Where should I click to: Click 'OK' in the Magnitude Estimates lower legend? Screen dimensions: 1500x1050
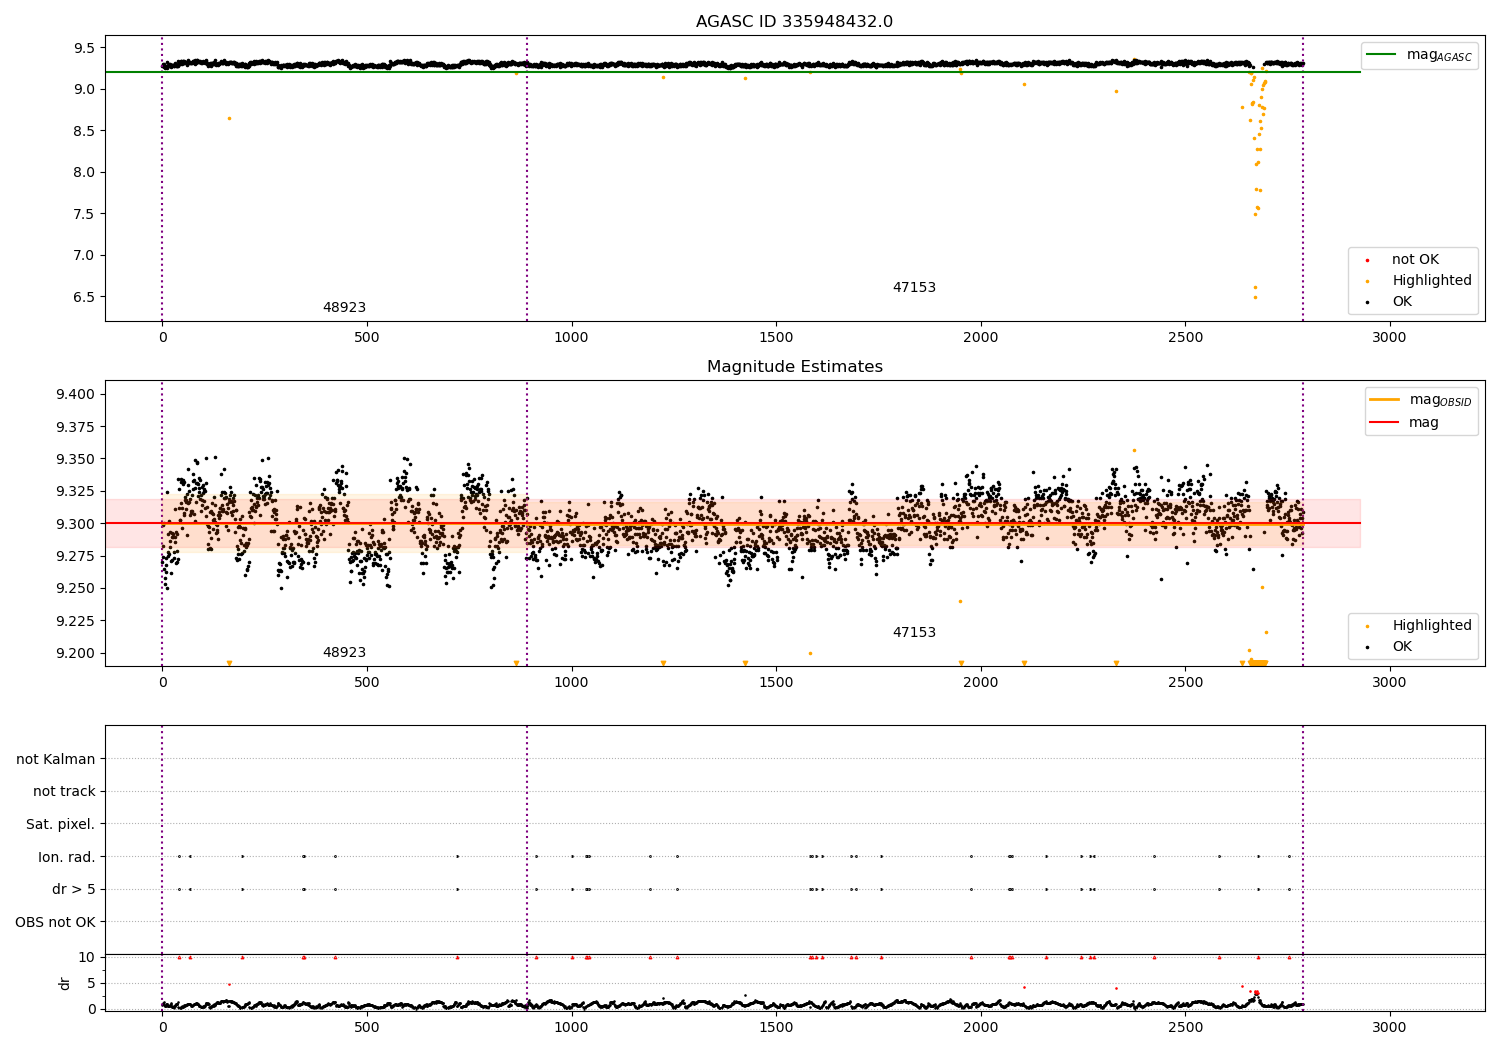pyautogui.click(x=1402, y=647)
